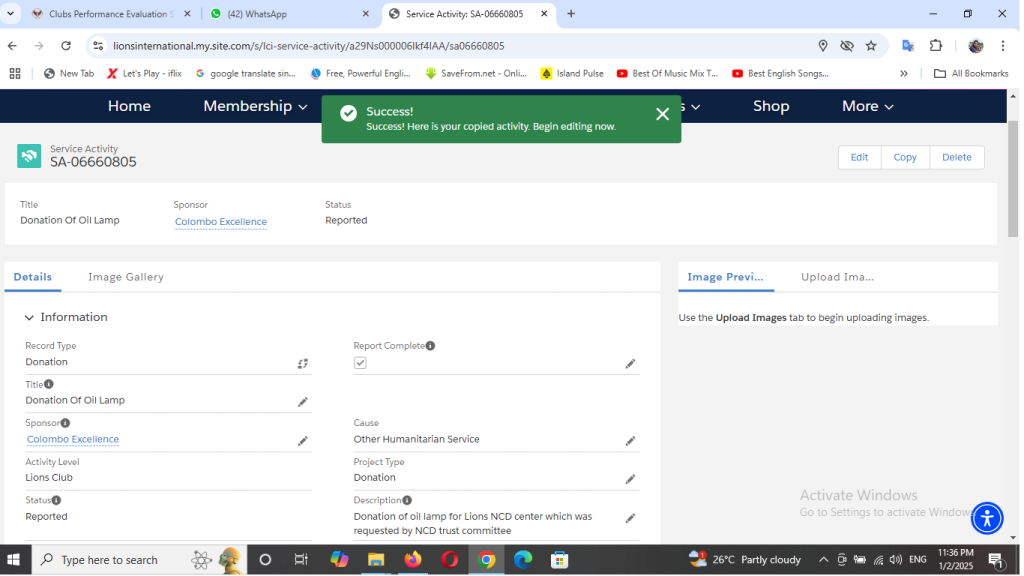
Task: Edit the Sponsor field pencil icon
Action: [303, 441]
